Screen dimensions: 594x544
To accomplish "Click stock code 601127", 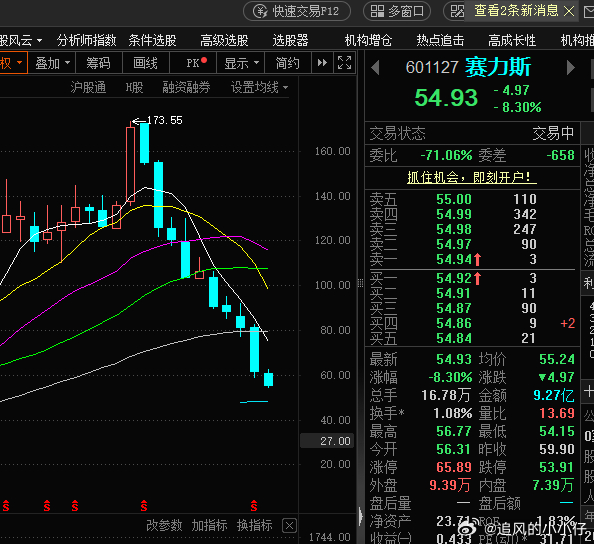I will pyautogui.click(x=432, y=68).
